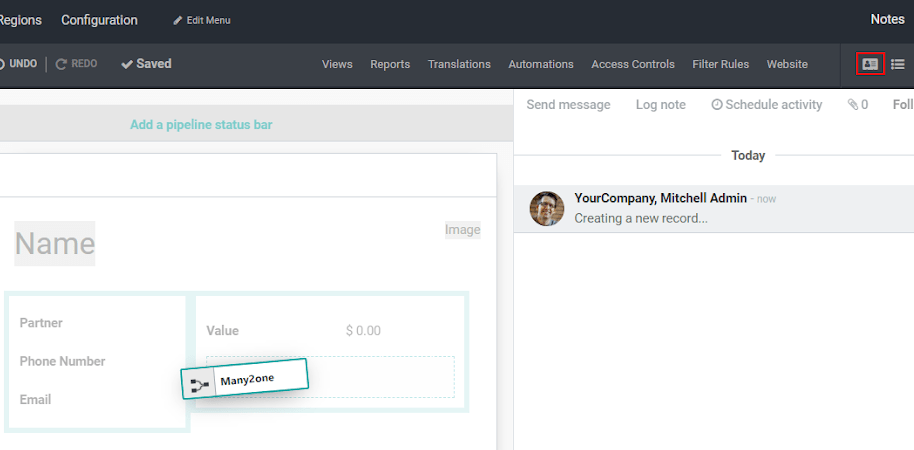This screenshot has width=914, height=450.
Task: Click Schedule activity
Action: (x=767, y=105)
